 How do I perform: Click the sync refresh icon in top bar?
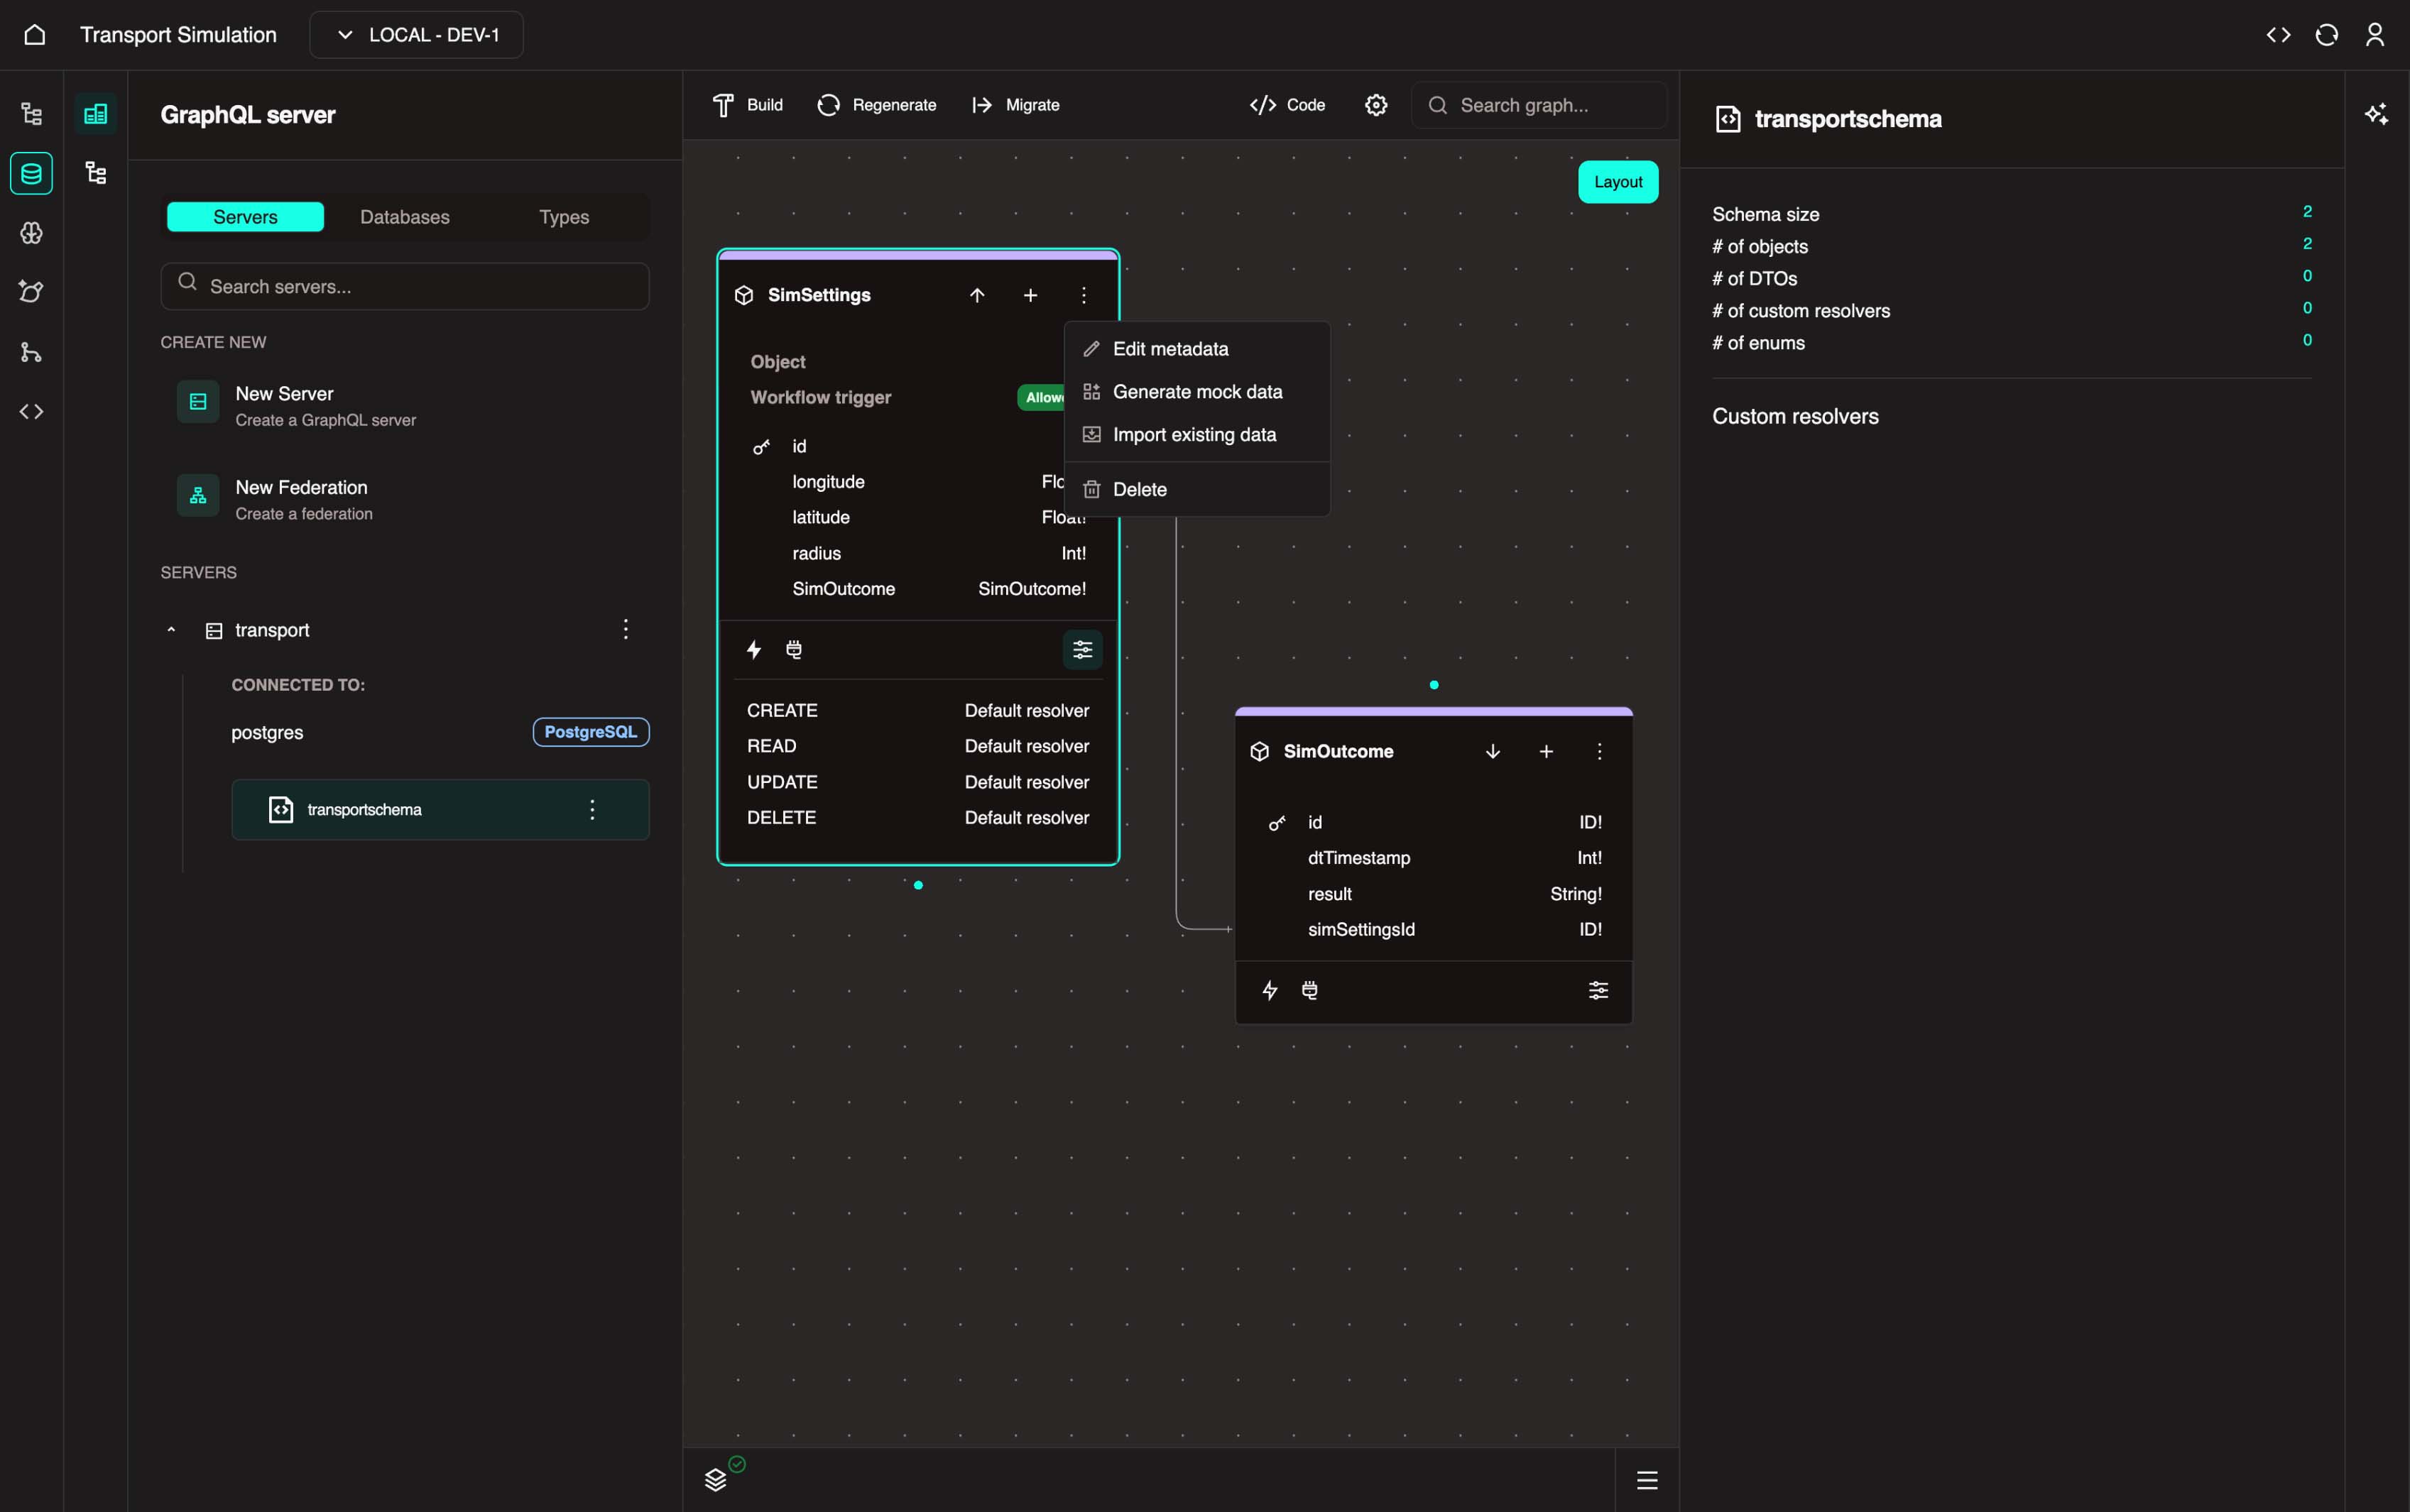pyautogui.click(x=2326, y=35)
